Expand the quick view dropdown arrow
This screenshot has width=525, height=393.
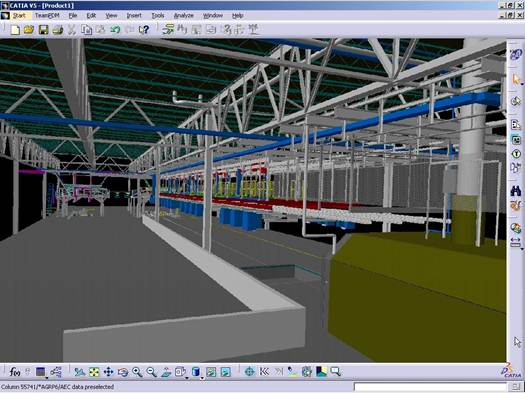[x=187, y=378]
